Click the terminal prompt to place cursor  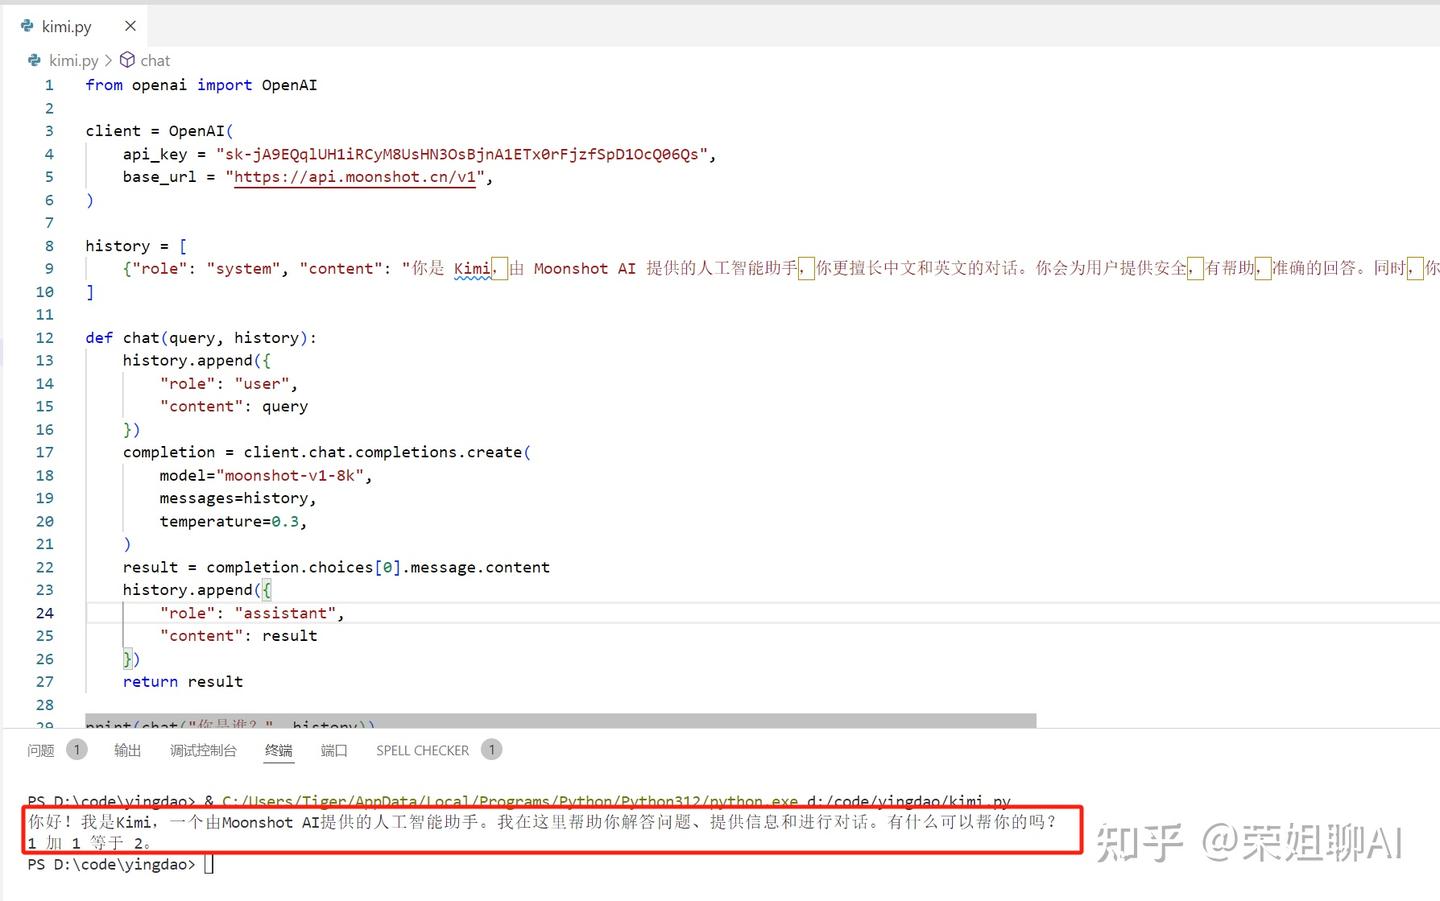pyautogui.click(x=209, y=864)
